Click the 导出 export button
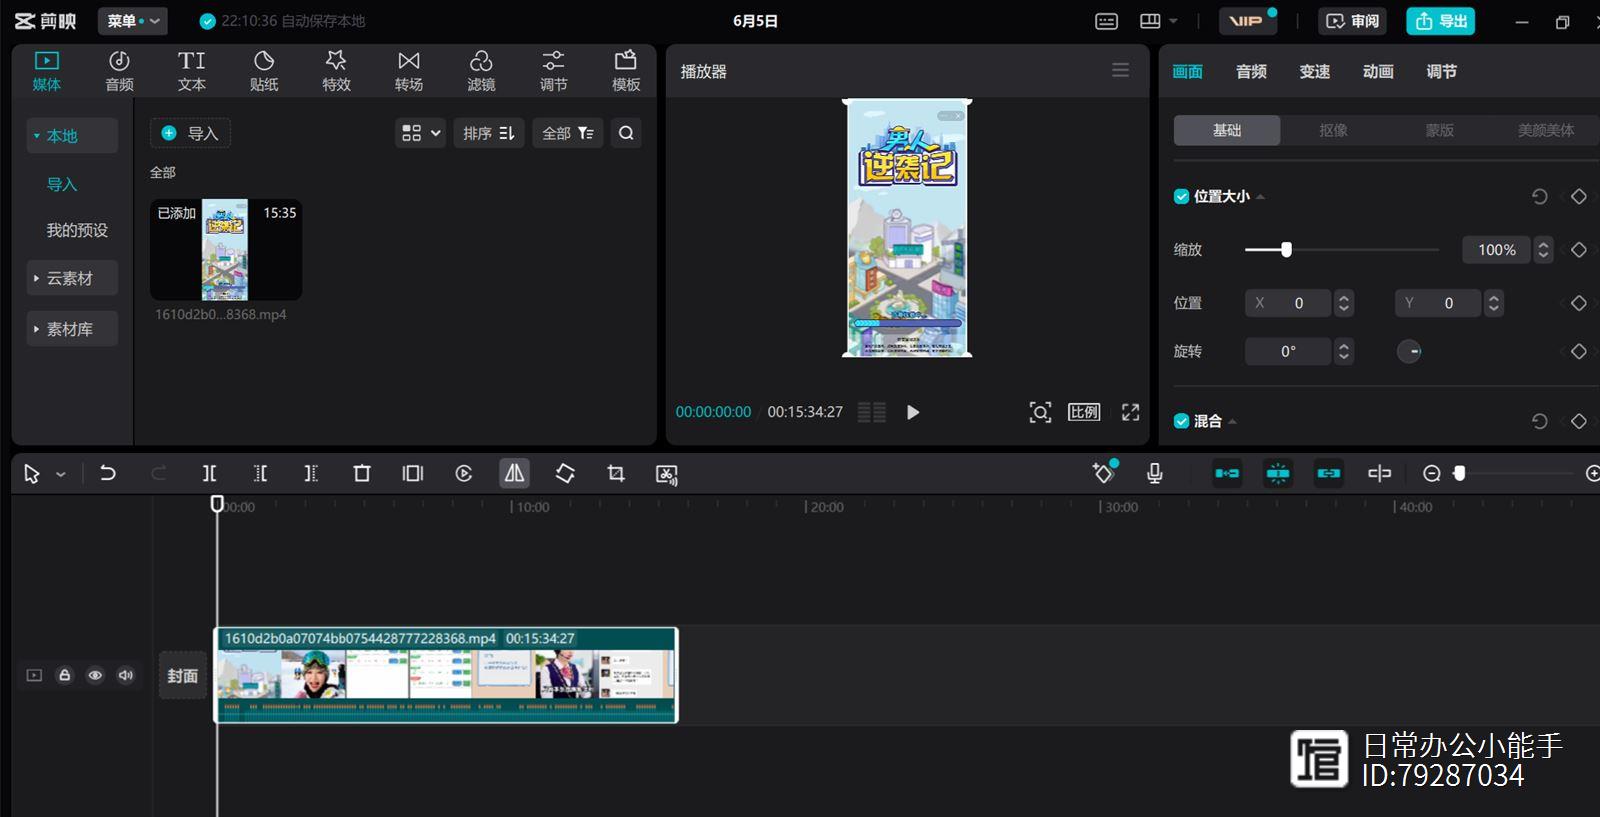 click(x=1441, y=21)
